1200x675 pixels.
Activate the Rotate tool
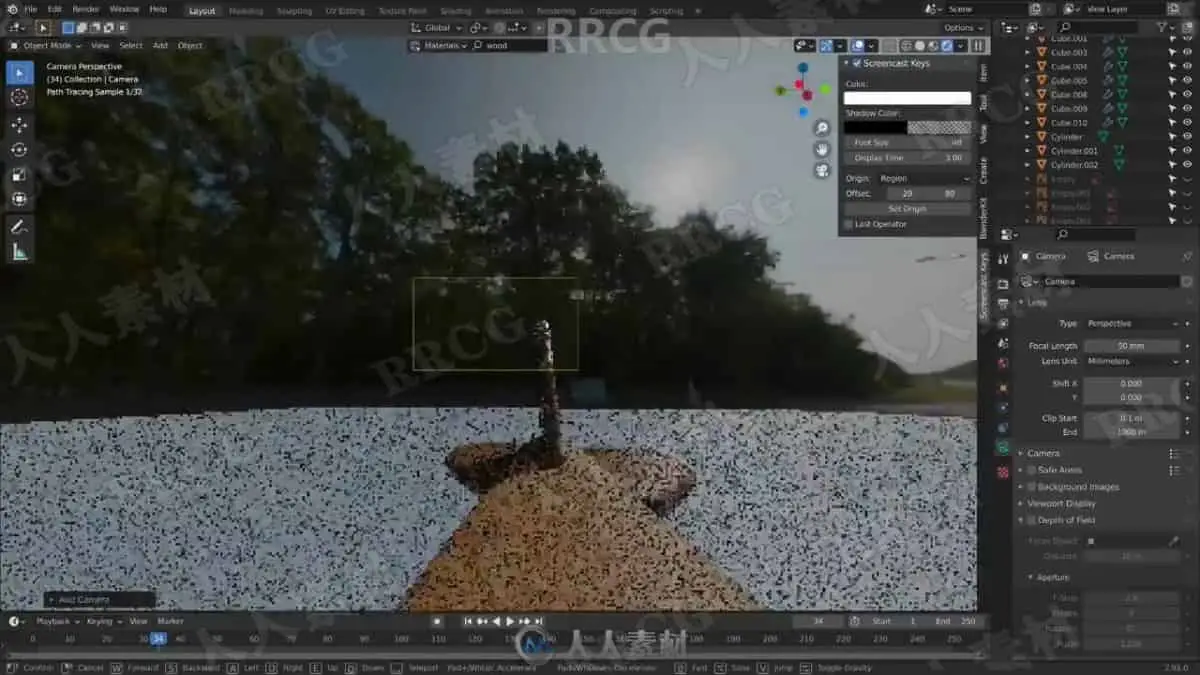(19, 150)
